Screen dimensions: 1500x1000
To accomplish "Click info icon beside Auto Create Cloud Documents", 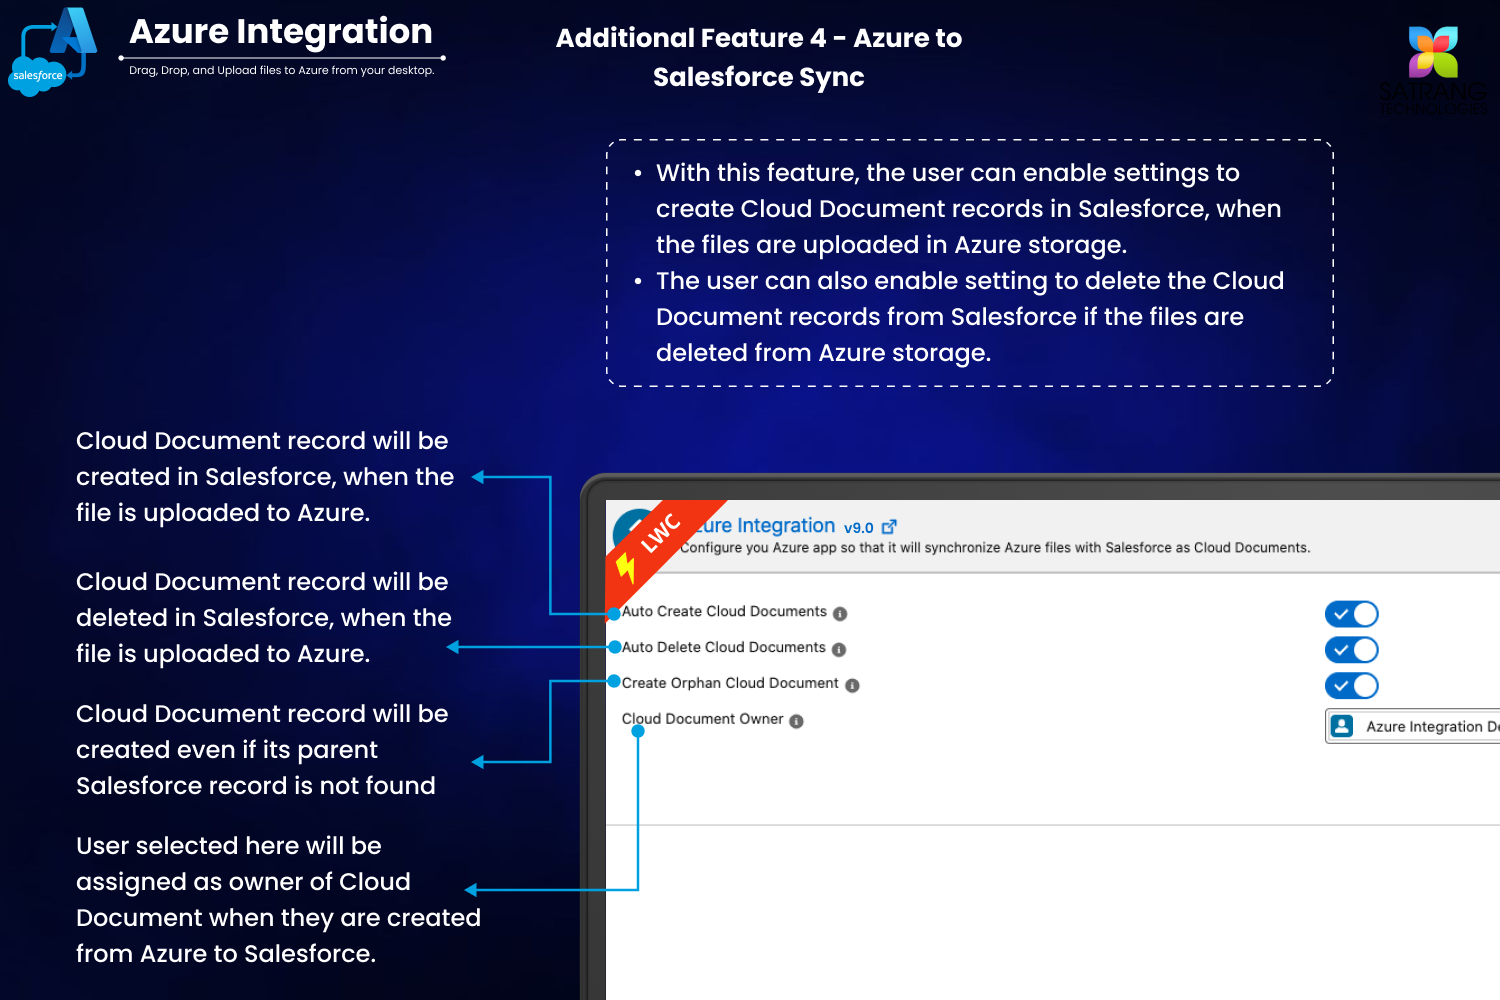I will 840,613.
